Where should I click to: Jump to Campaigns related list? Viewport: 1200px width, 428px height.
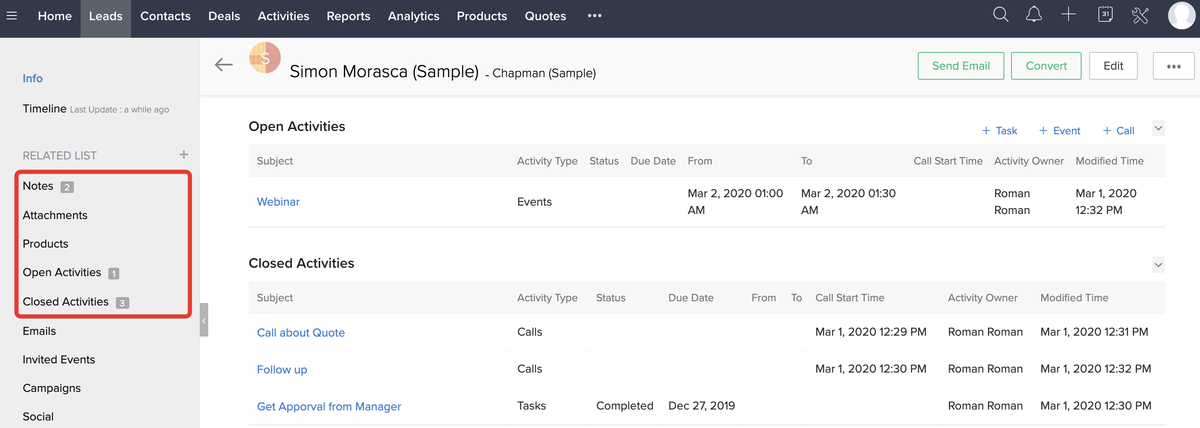[x=52, y=388]
